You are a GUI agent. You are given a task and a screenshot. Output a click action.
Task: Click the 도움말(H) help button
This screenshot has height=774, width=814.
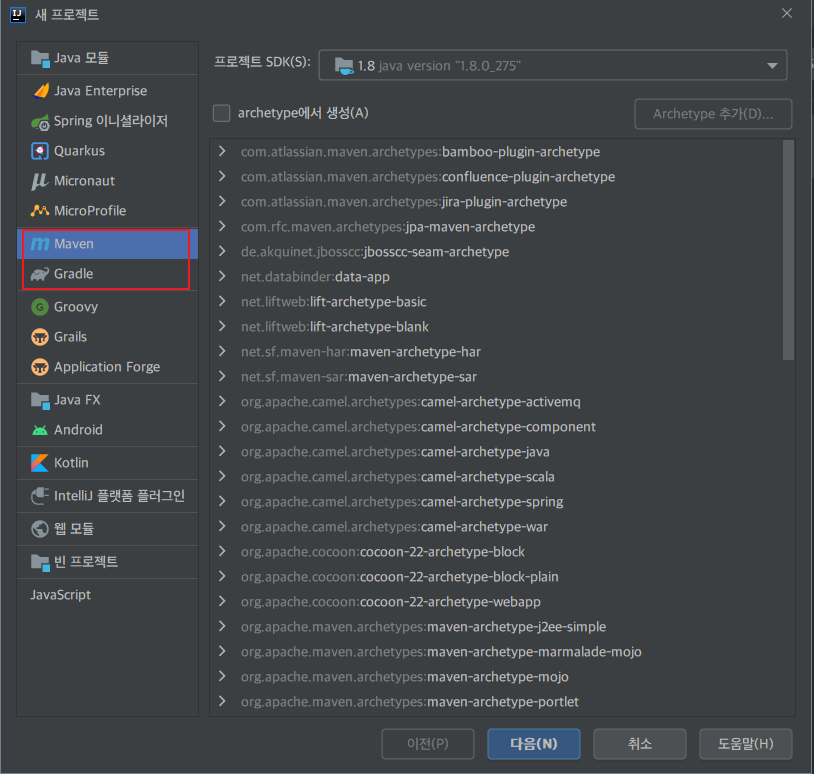(x=745, y=744)
